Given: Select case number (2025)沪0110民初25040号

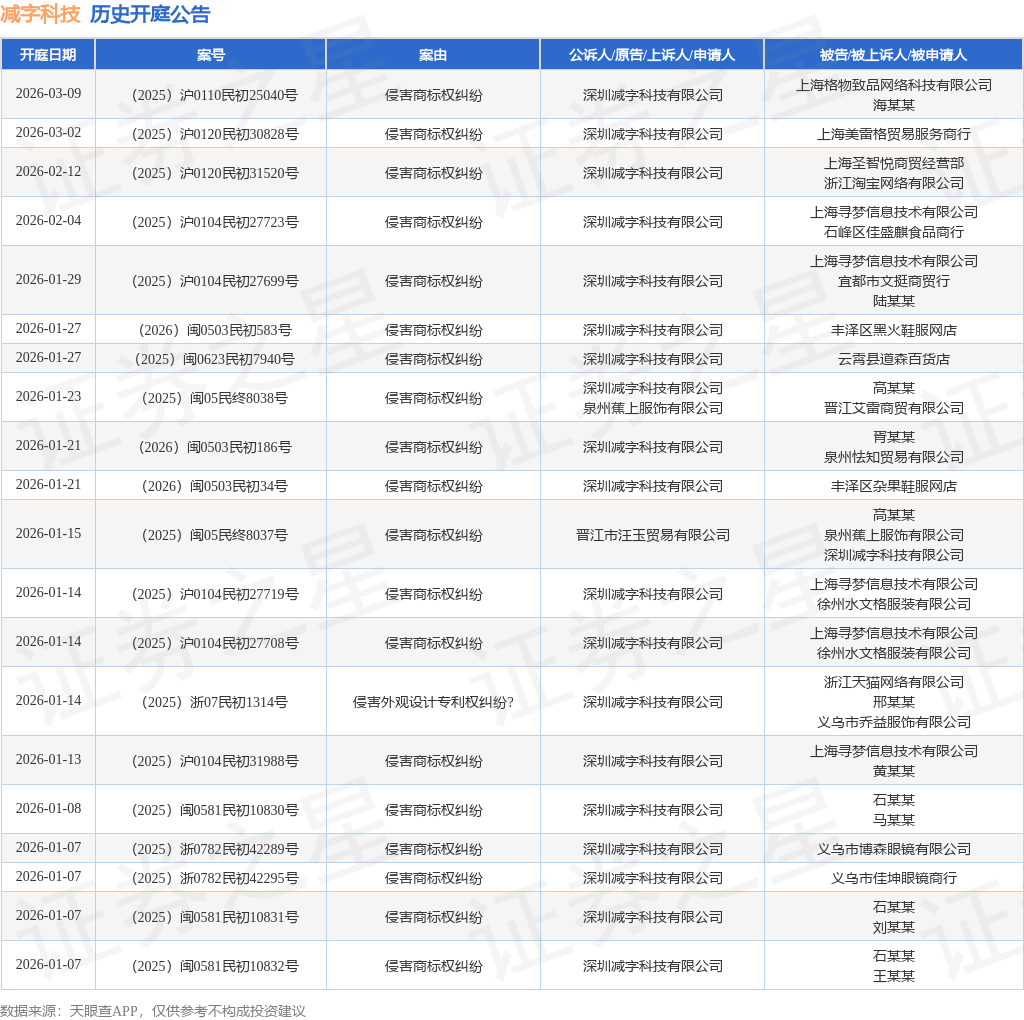Looking at the screenshot, I should (215, 95).
